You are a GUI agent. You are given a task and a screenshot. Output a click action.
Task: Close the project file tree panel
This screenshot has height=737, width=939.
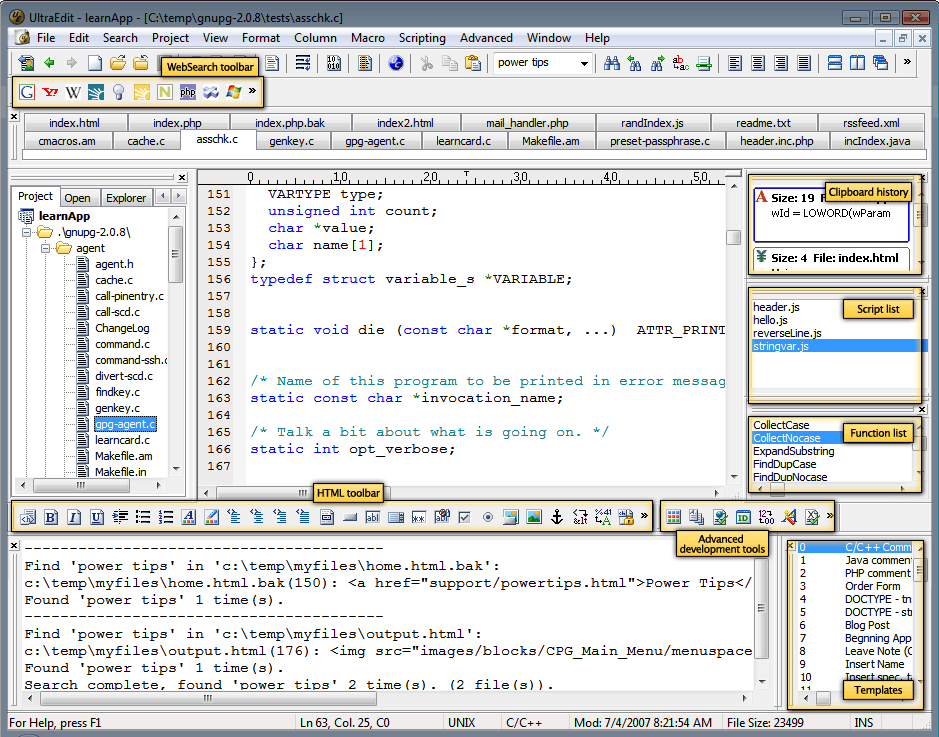coord(182,177)
